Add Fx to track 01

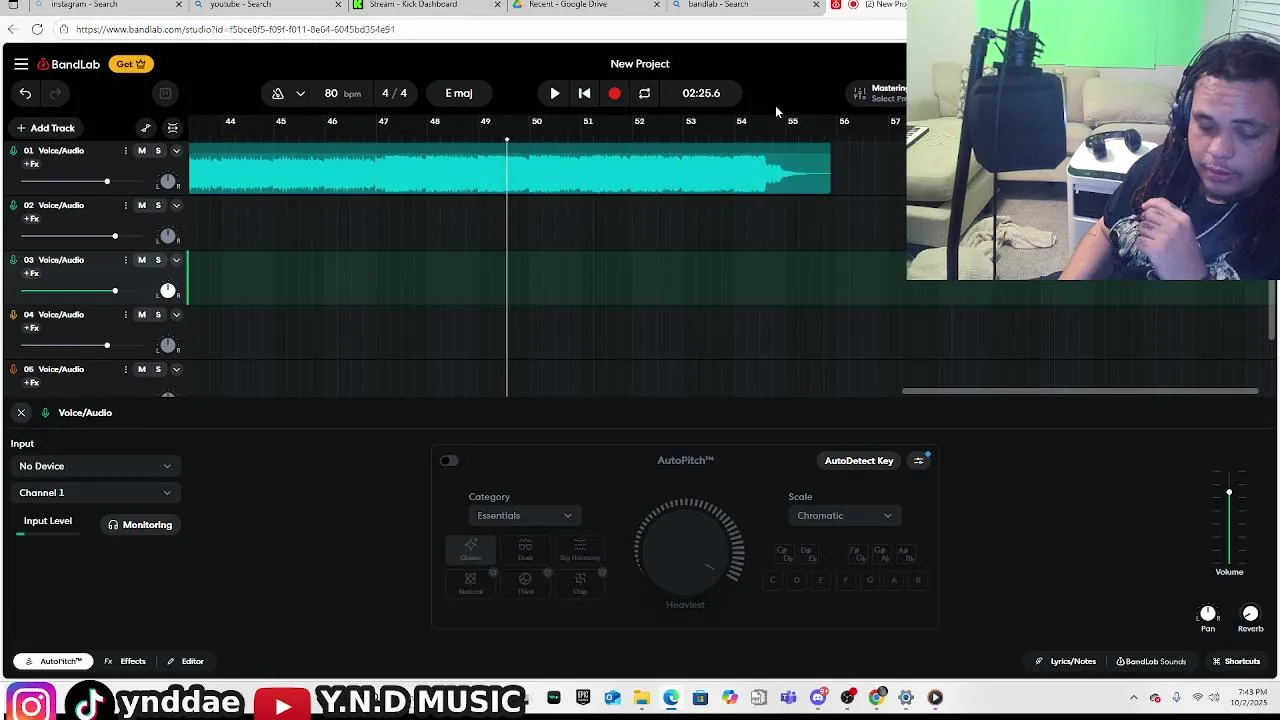(32, 164)
